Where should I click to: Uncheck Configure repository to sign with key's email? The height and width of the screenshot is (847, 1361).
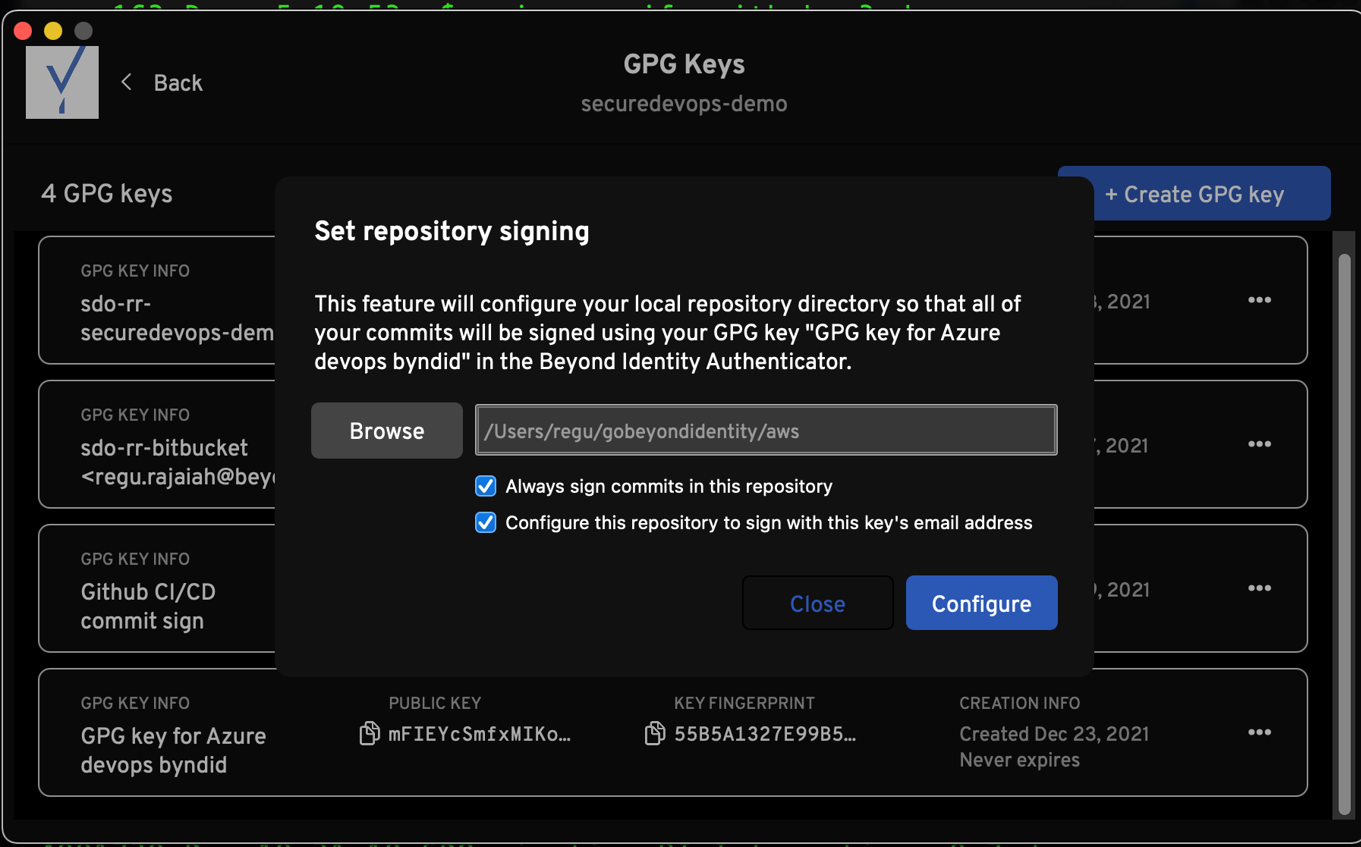pos(486,523)
